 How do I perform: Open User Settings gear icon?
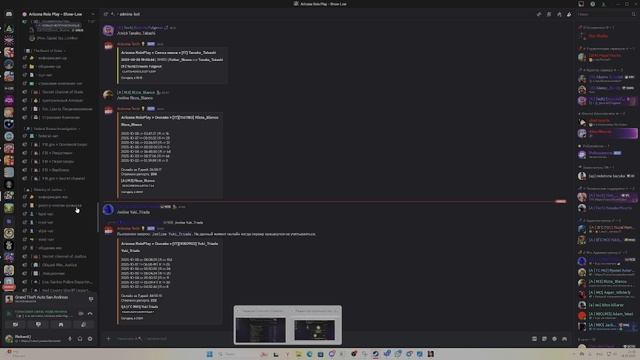point(90,339)
